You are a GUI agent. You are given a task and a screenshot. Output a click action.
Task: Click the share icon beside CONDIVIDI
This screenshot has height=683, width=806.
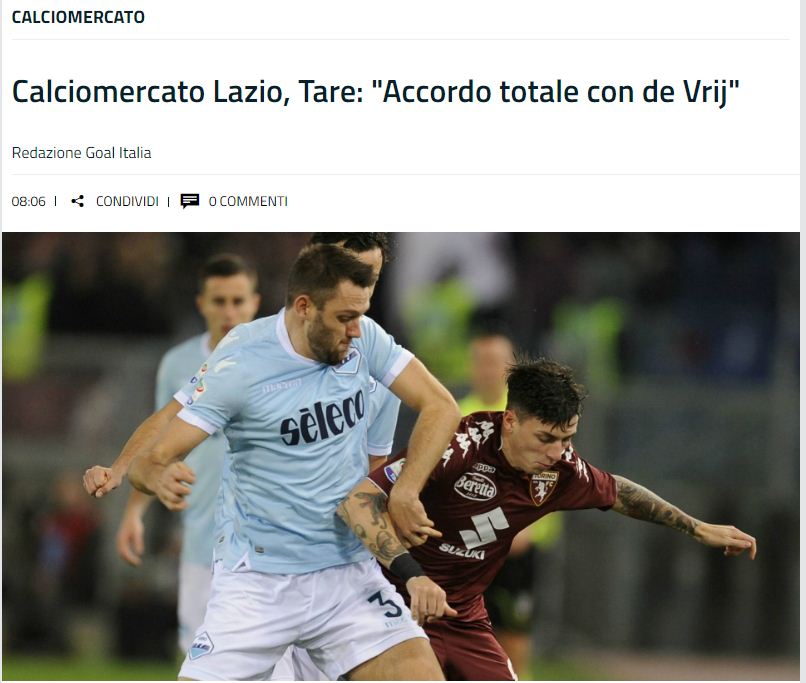pos(78,201)
